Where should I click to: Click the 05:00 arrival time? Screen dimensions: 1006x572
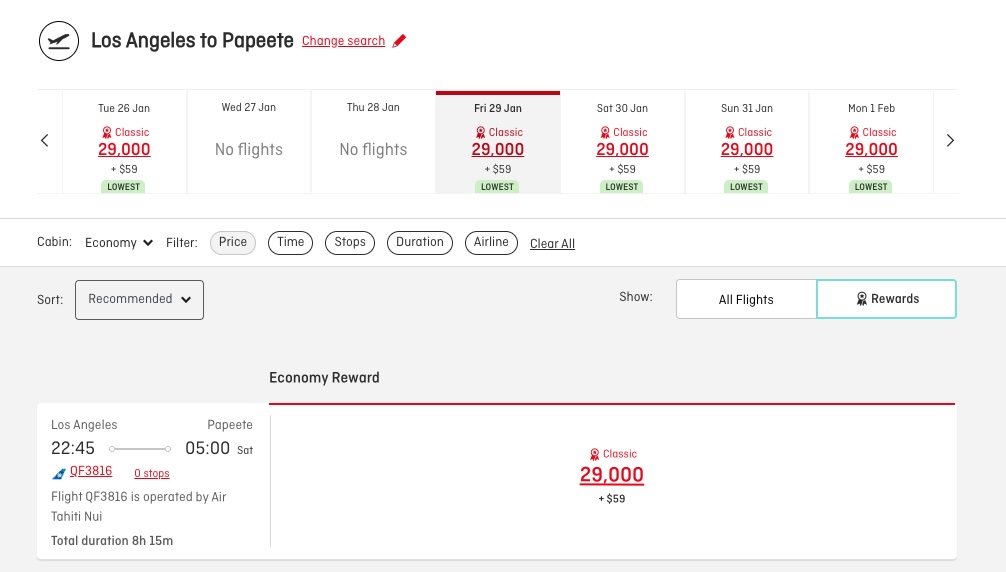(207, 448)
